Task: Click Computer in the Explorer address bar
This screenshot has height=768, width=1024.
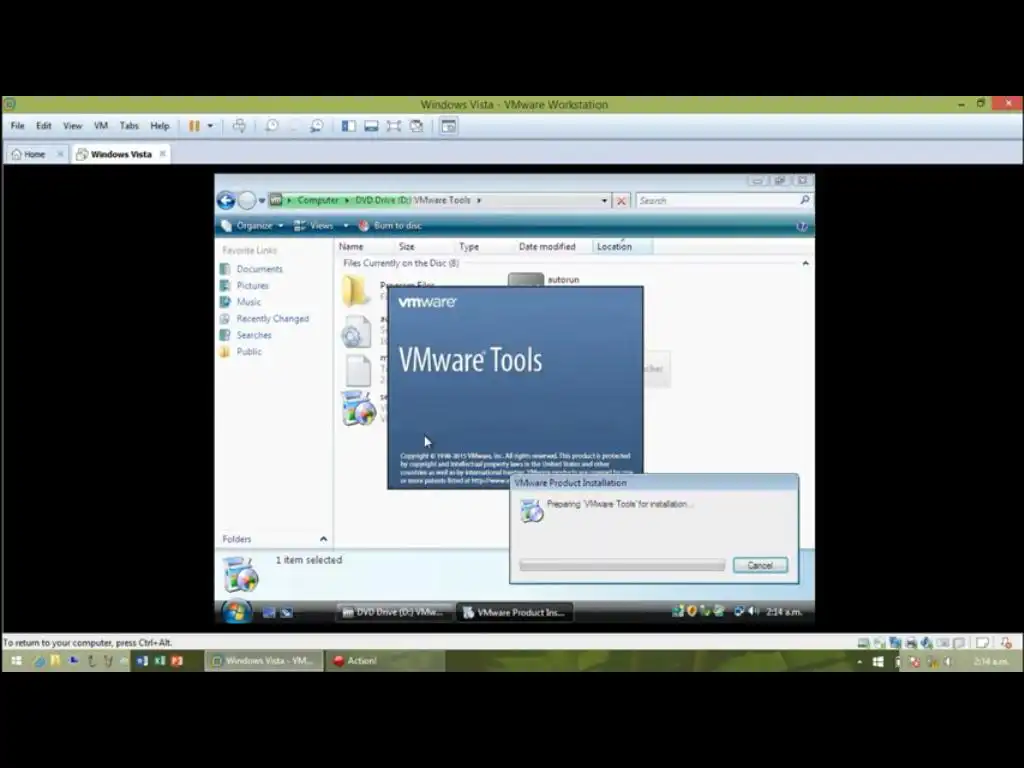Action: click(318, 200)
